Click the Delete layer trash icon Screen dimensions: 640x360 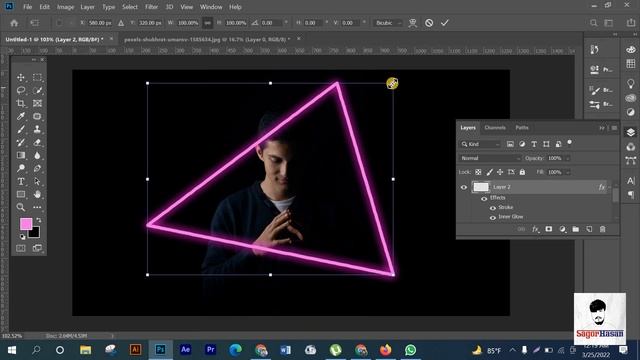(x=602, y=229)
